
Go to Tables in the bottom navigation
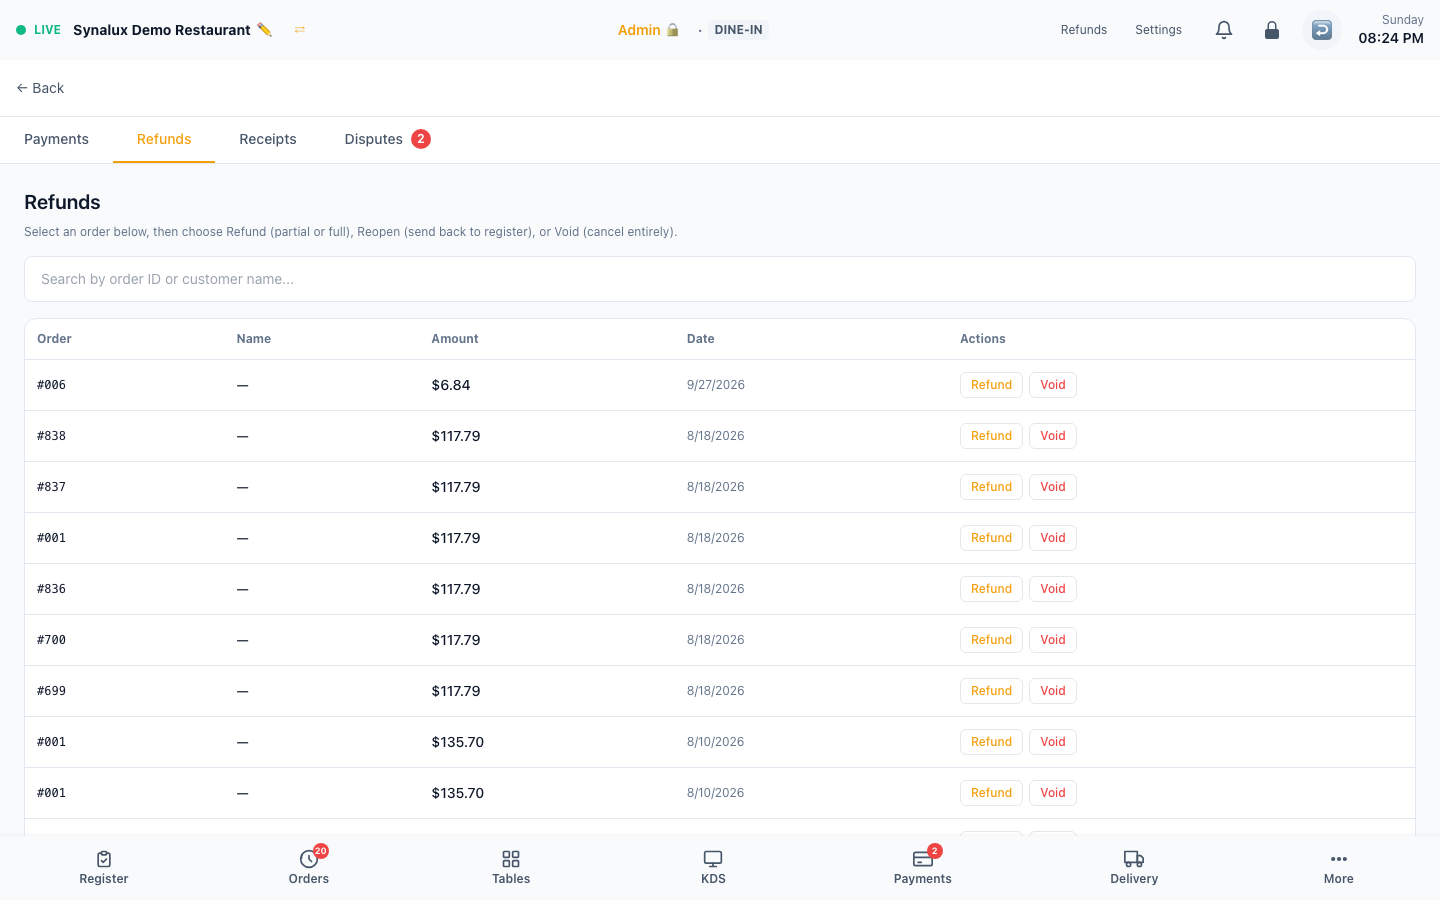[x=511, y=867]
